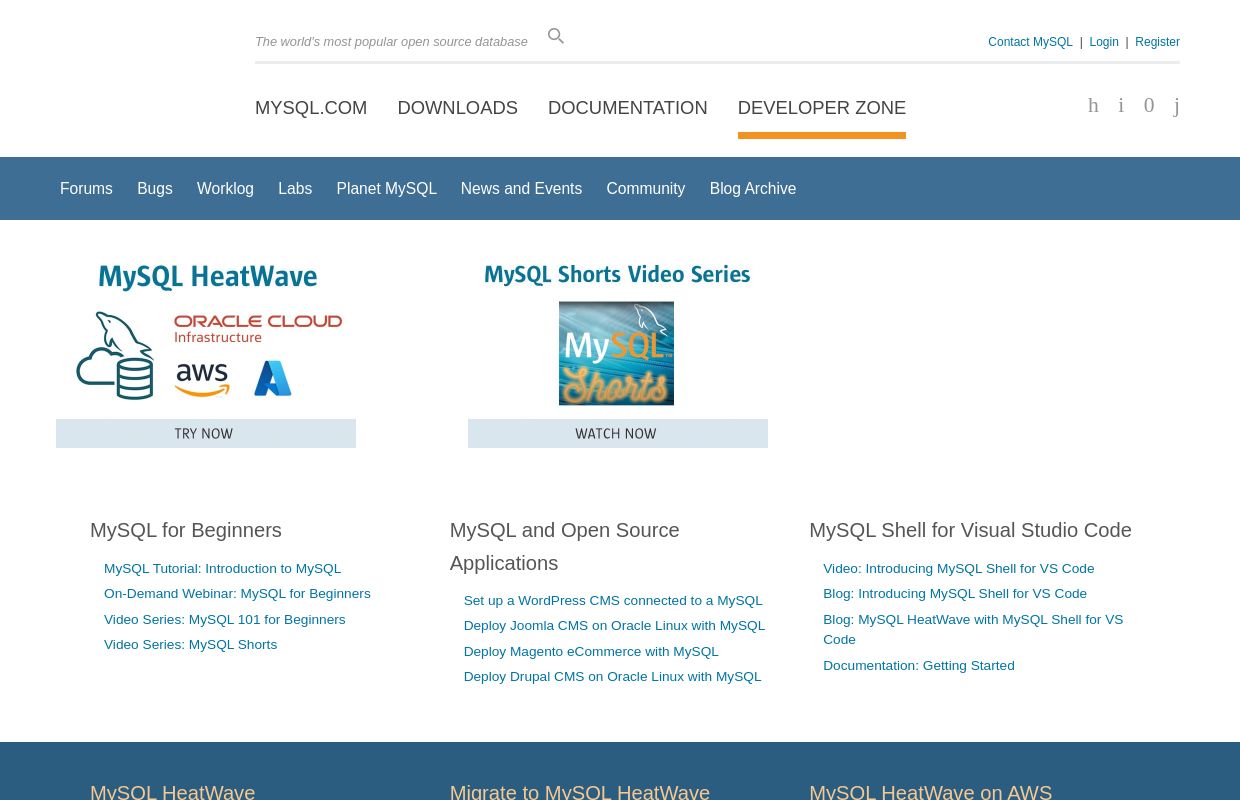
Task: Switch to the Documentation tab
Action: click(x=627, y=107)
